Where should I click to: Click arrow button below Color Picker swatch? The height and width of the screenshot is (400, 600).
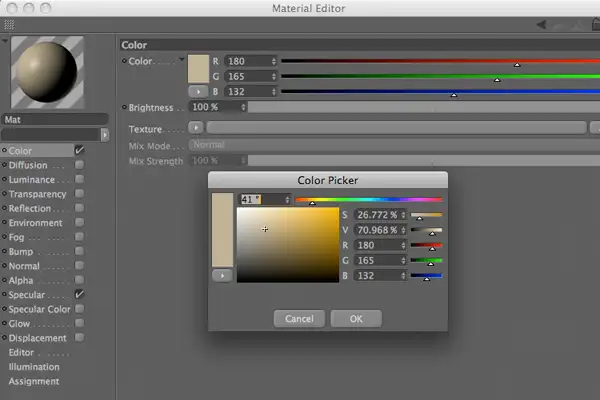[222, 276]
